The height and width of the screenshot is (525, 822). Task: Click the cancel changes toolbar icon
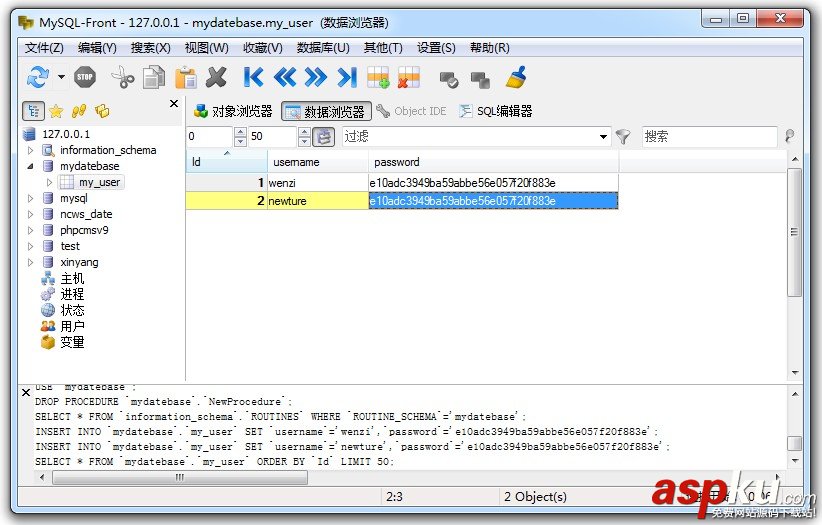click(480, 79)
